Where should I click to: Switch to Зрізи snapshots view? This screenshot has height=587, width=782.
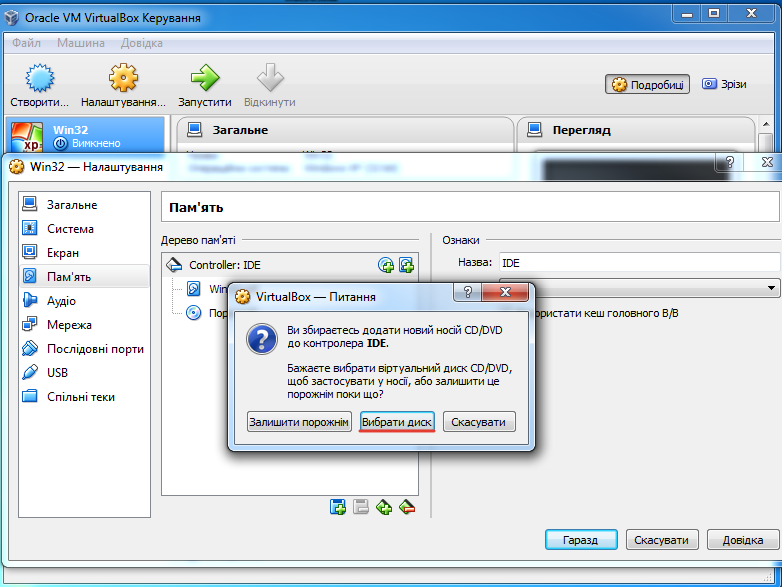point(724,84)
